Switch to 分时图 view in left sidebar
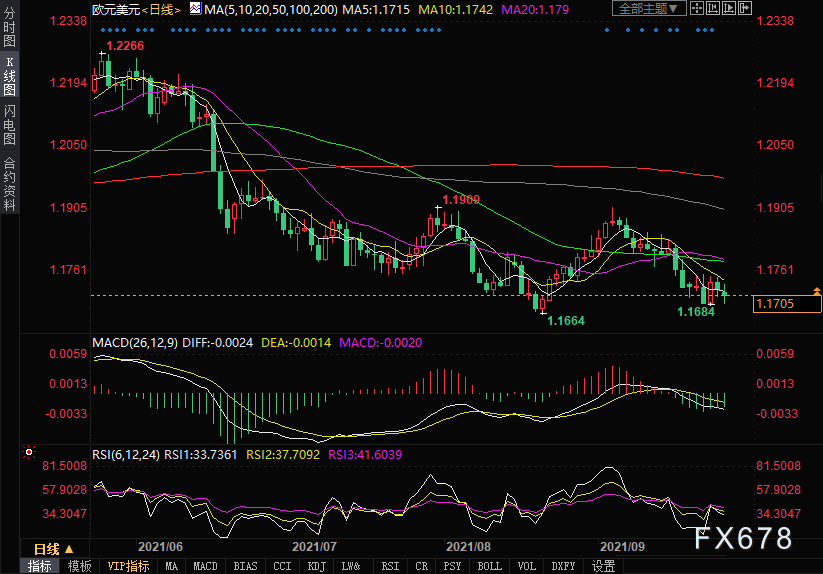 pos(10,30)
